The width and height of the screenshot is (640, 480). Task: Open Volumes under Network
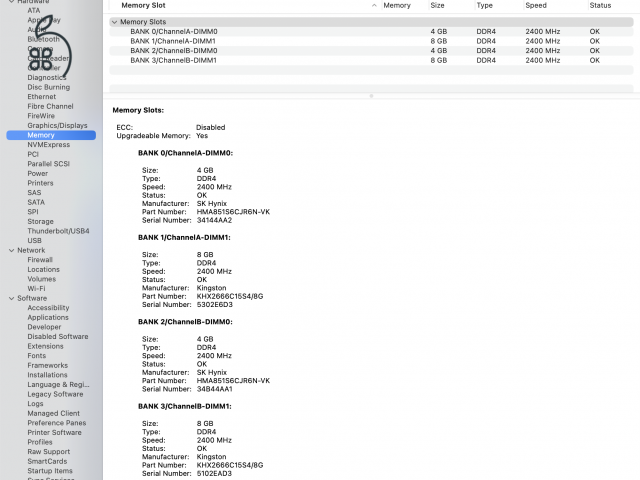click(x=42, y=279)
